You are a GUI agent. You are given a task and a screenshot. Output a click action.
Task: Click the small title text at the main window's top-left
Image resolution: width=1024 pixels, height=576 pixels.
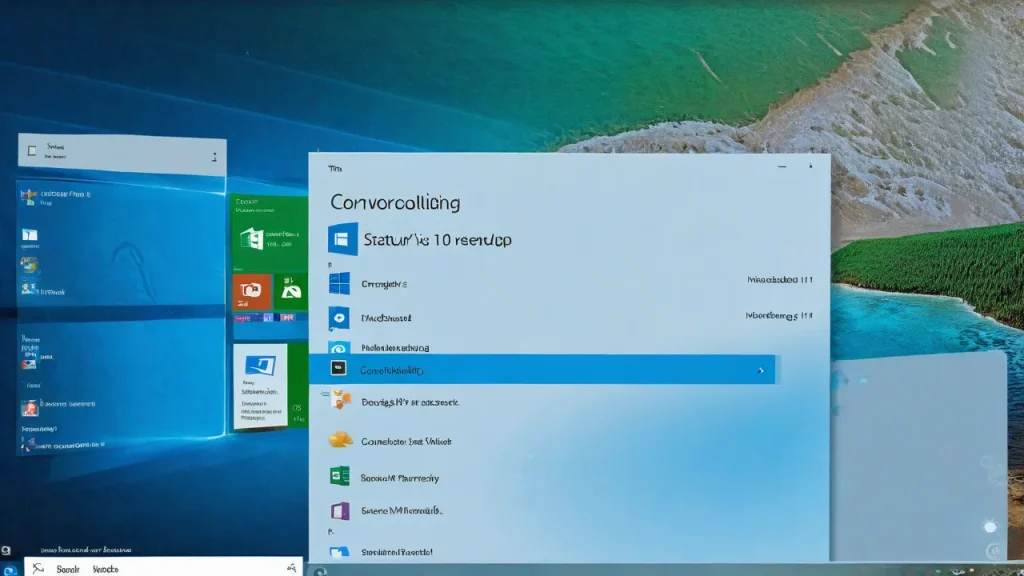click(335, 168)
